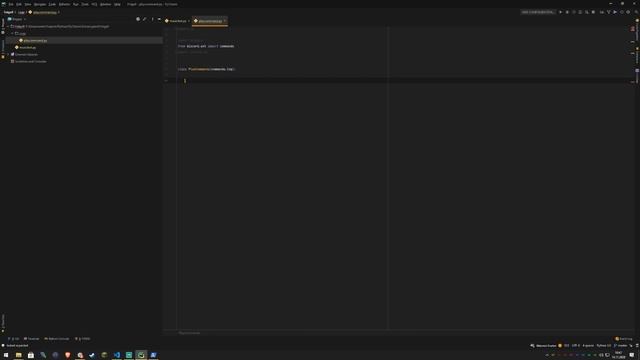Click the cogs breadcrumb in navigation bar
This screenshot has width=640, height=360.
(21, 12)
